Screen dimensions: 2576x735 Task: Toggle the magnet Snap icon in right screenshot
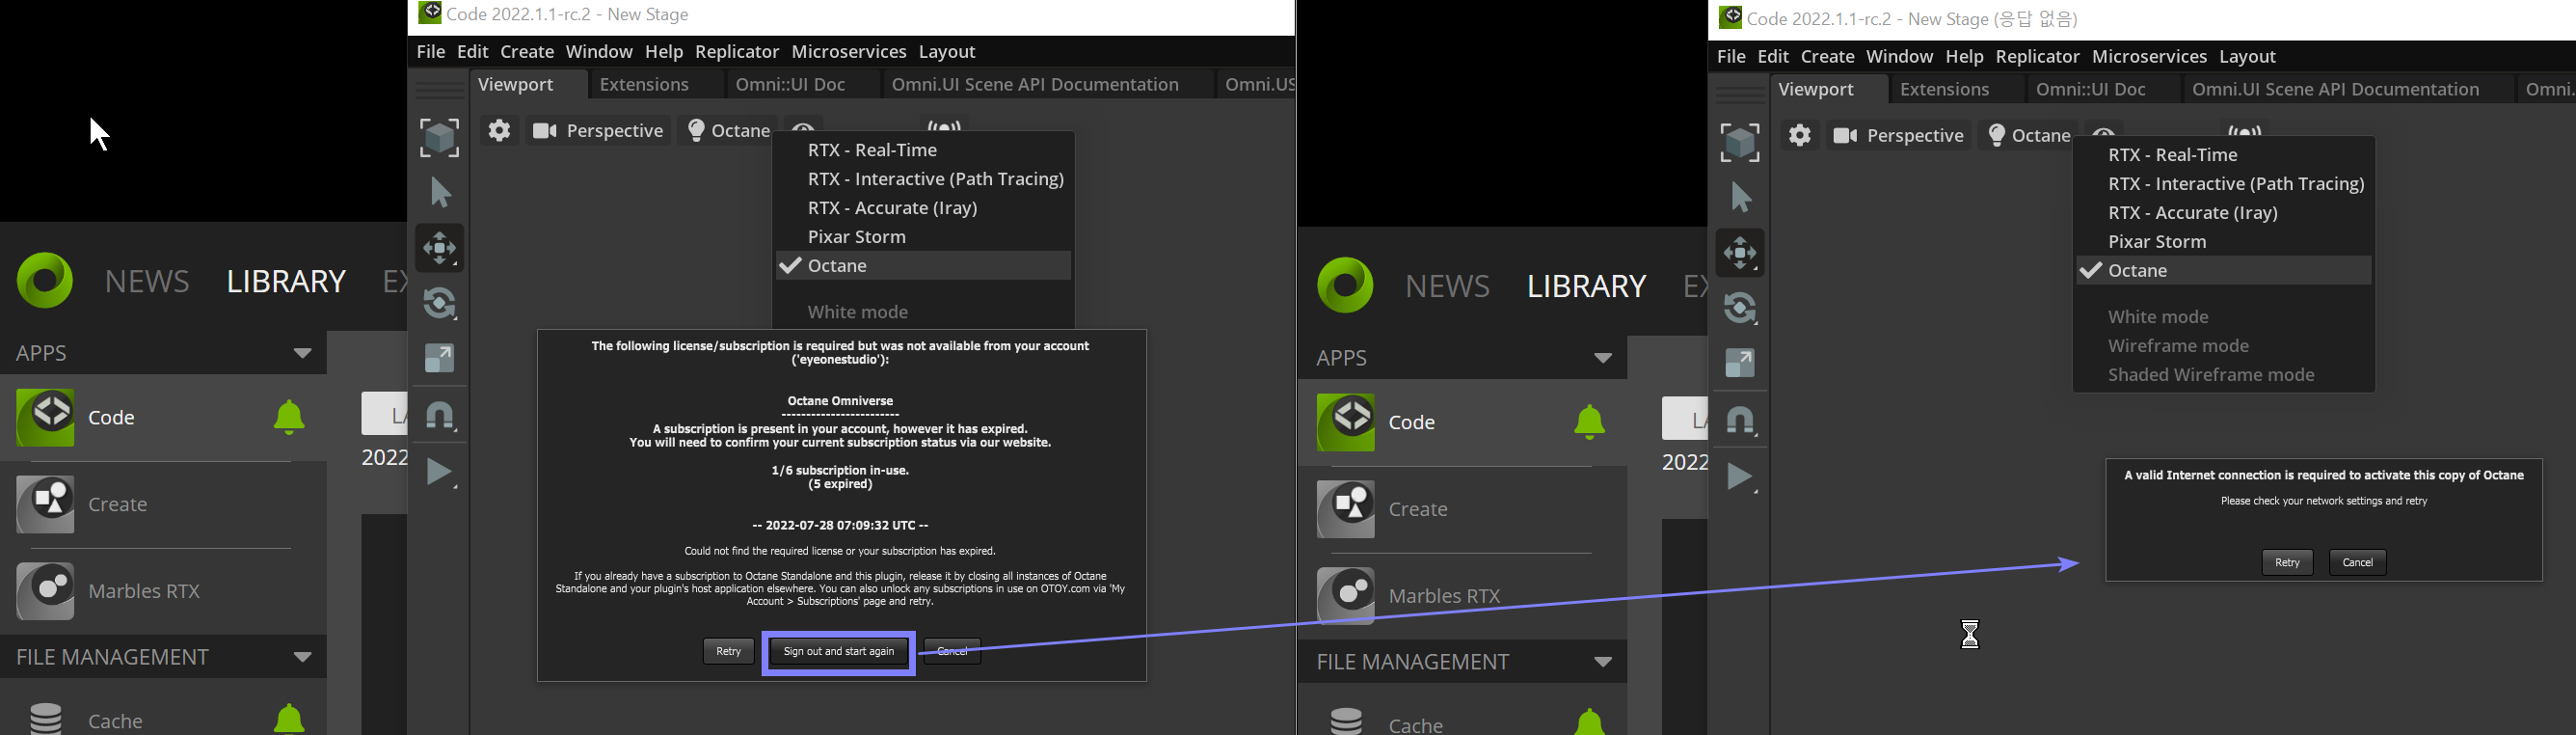1740,420
